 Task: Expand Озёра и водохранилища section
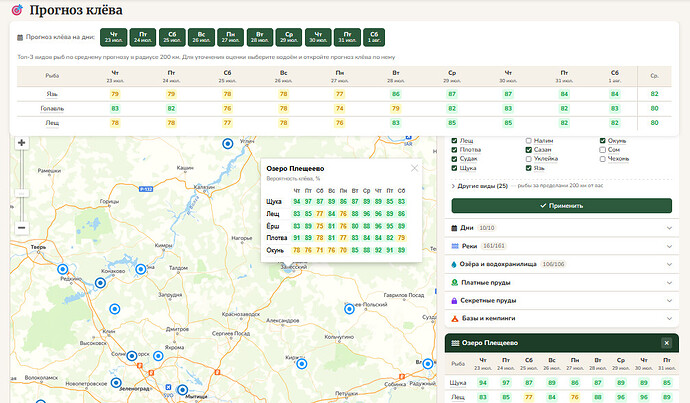[562, 264]
